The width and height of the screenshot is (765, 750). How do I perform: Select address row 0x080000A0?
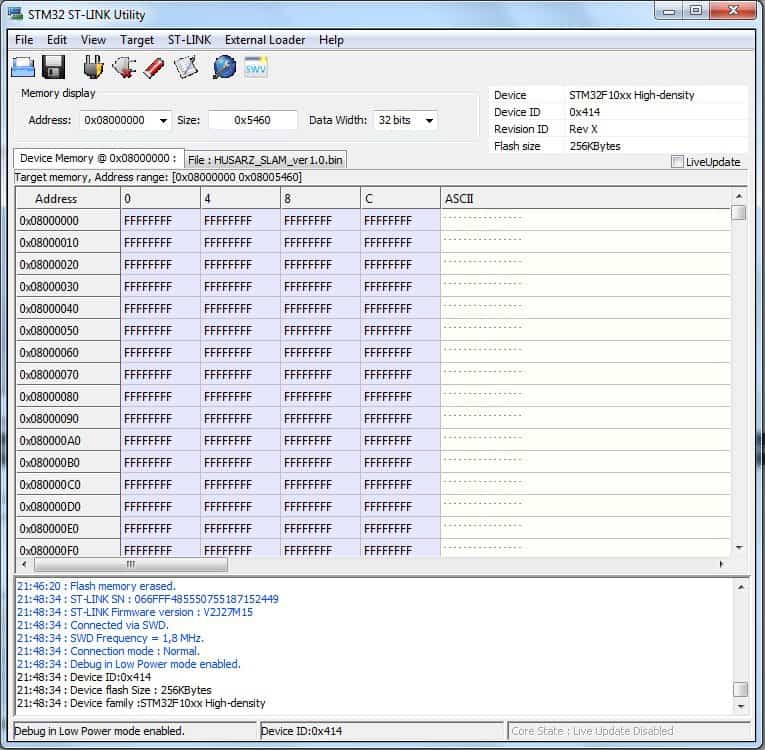click(68, 441)
